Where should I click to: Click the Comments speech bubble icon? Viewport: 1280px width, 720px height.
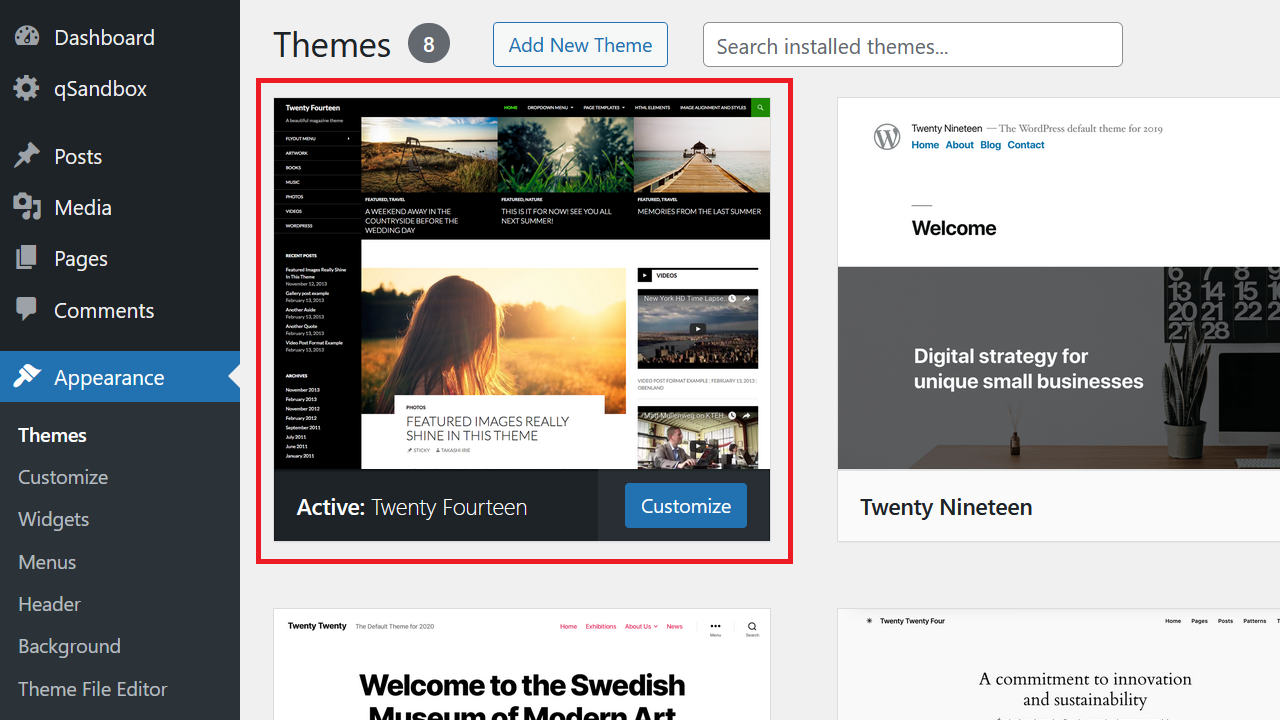point(27,310)
